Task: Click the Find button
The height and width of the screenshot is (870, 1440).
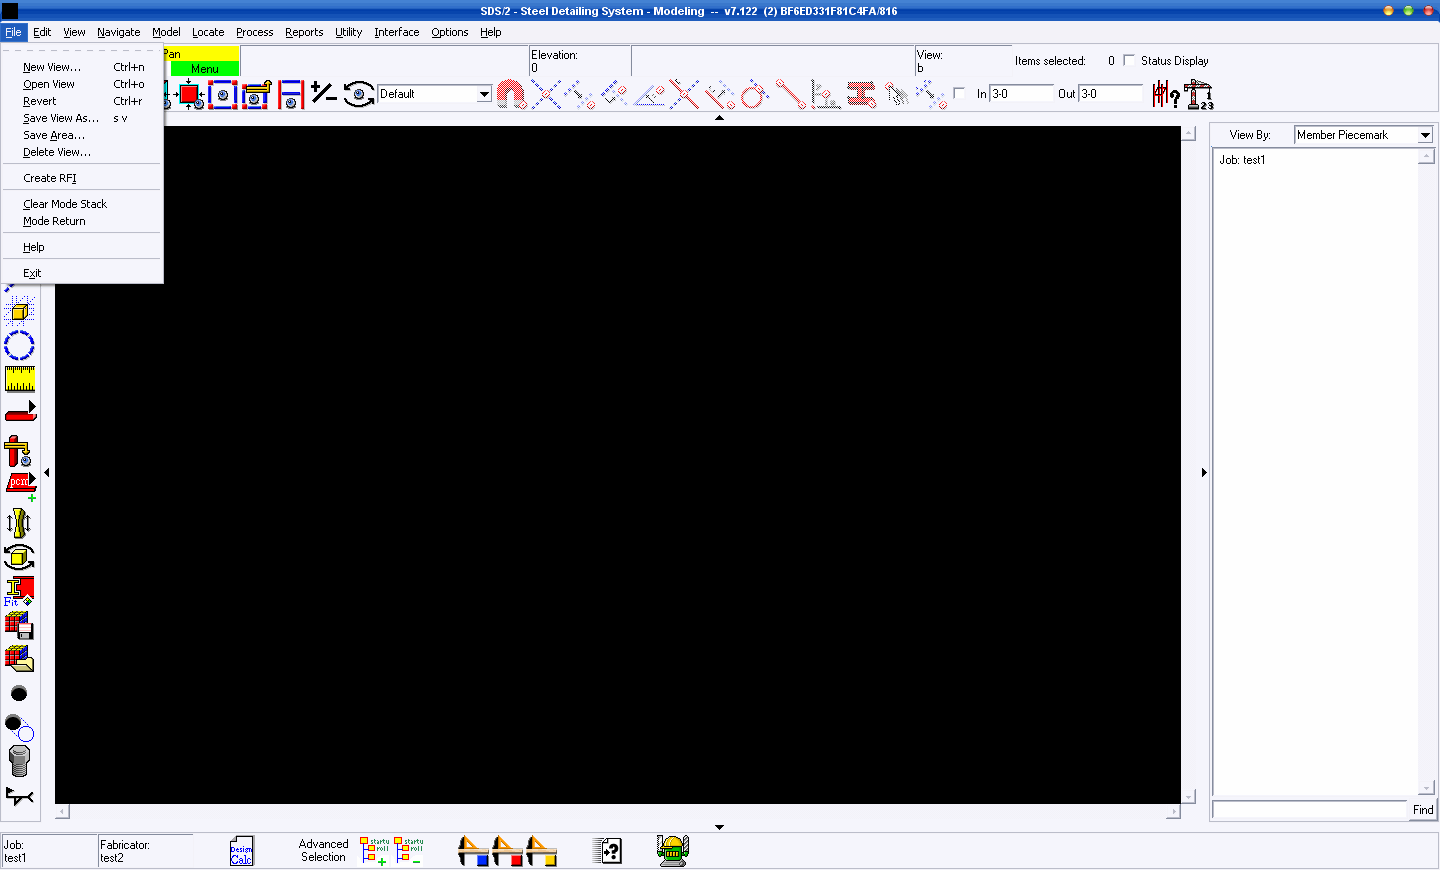Action: [1423, 810]
